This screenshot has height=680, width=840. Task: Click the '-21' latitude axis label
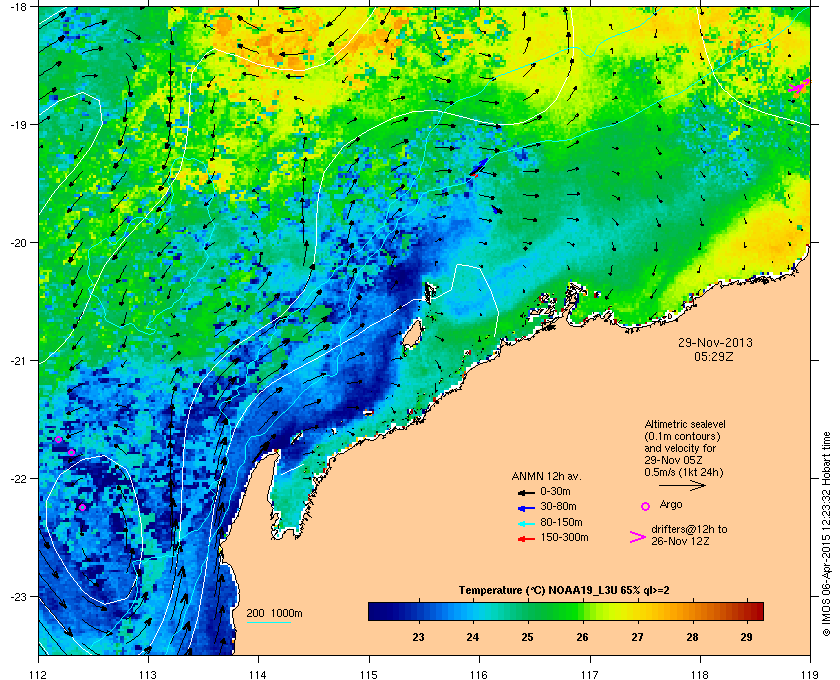[x=19, y=361]
